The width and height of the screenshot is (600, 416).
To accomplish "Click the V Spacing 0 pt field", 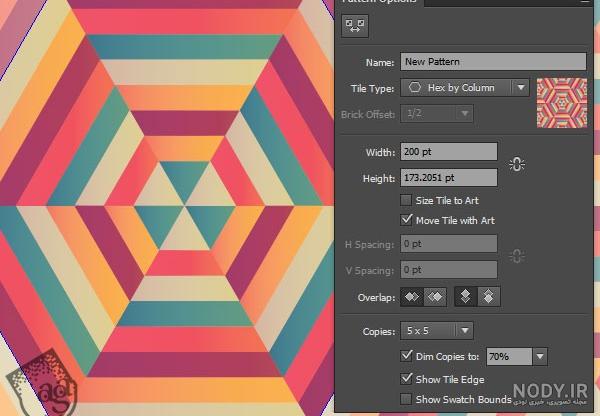I will 449,270.
